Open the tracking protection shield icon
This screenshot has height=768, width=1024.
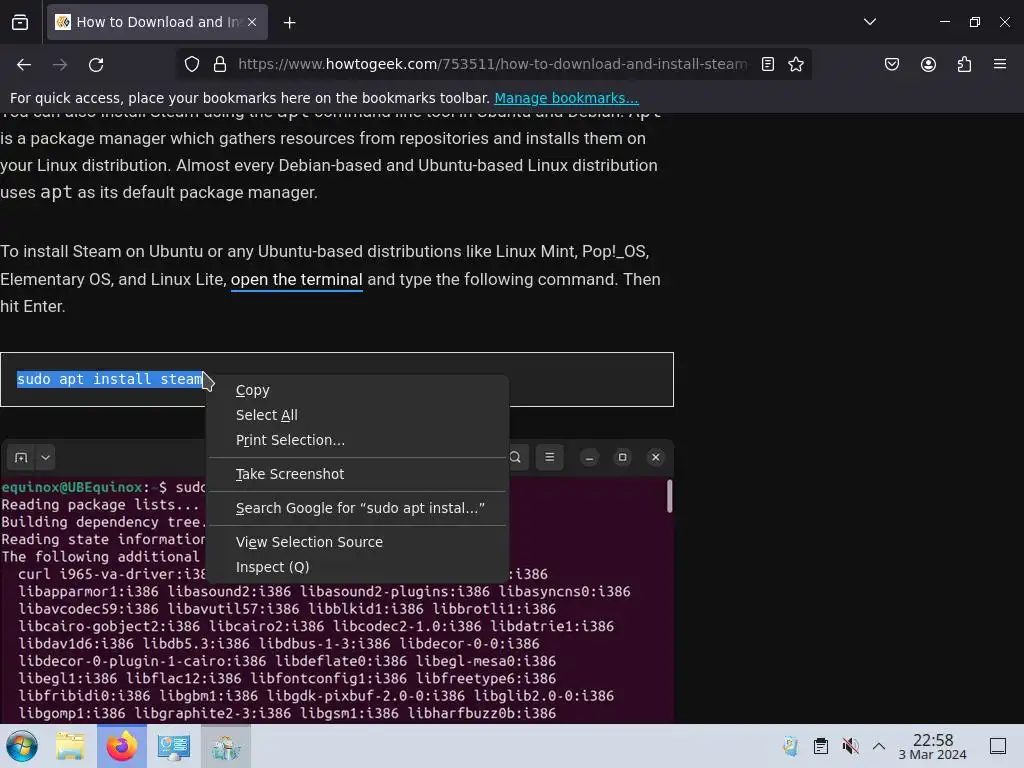[191, 64]
